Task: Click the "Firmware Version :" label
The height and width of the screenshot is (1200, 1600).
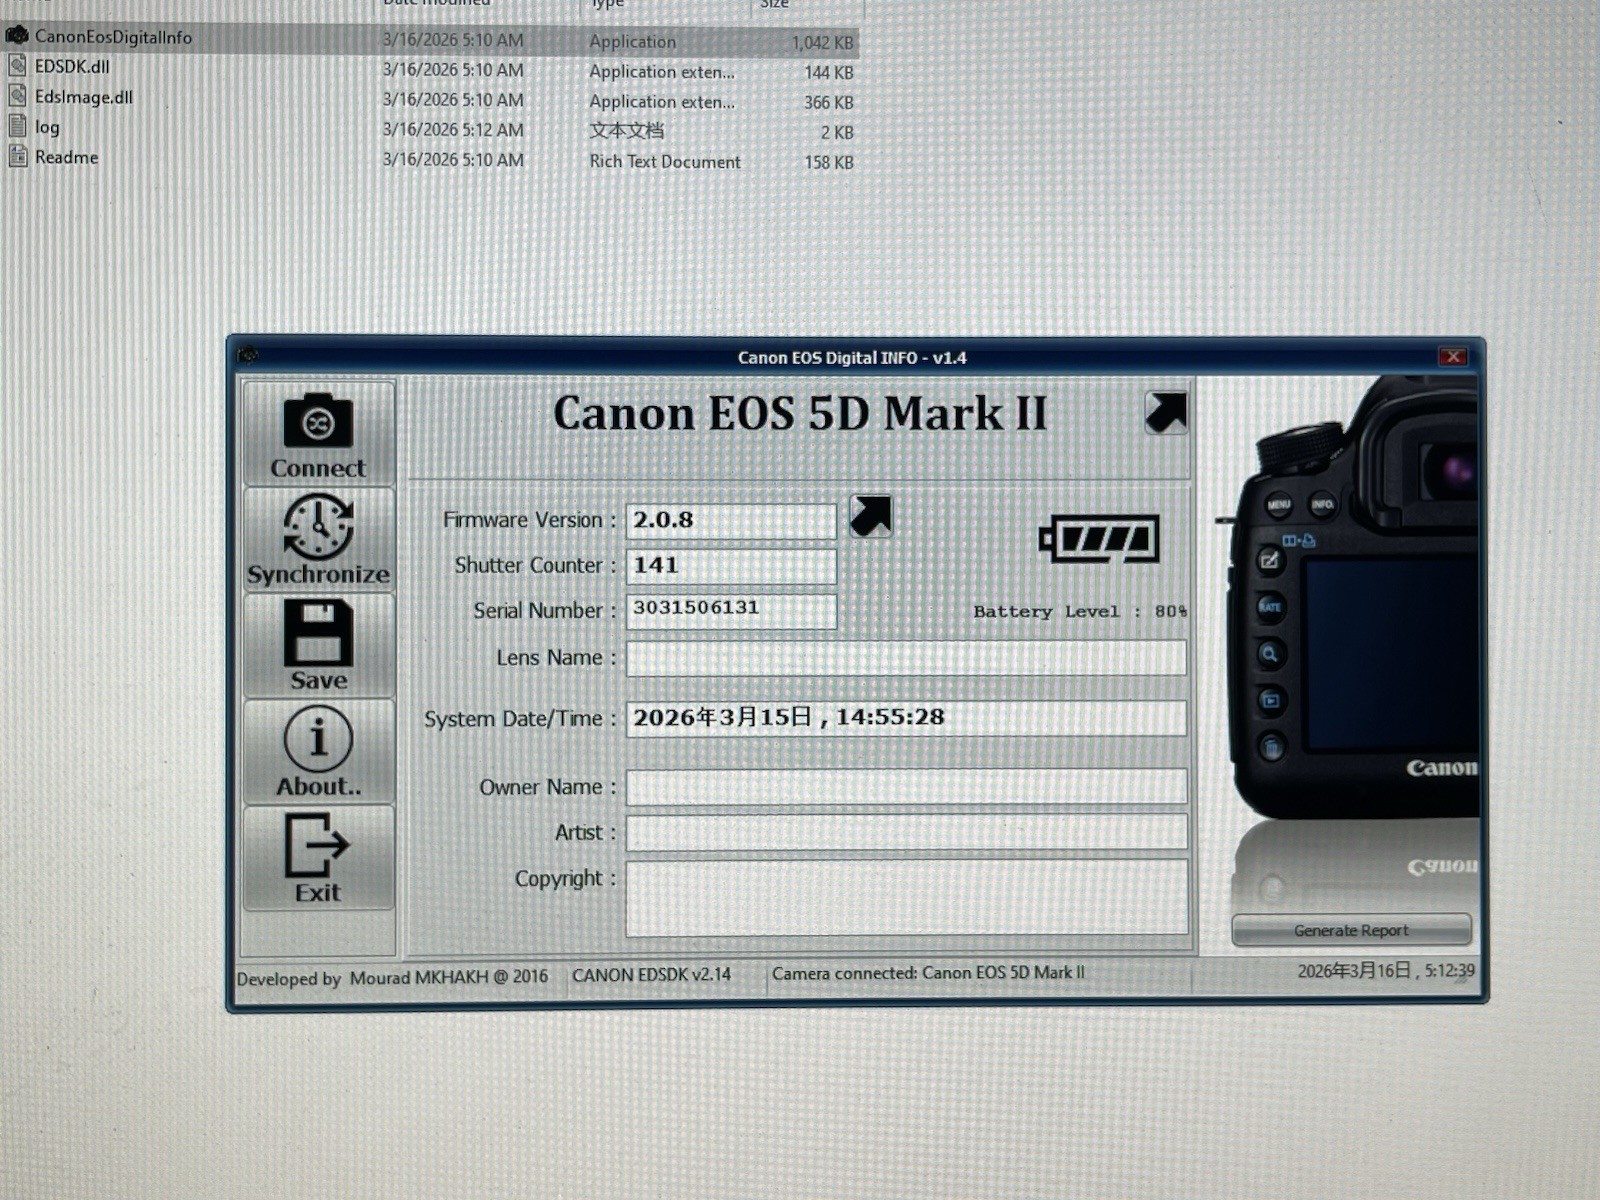Action: [x=530, y=520]
